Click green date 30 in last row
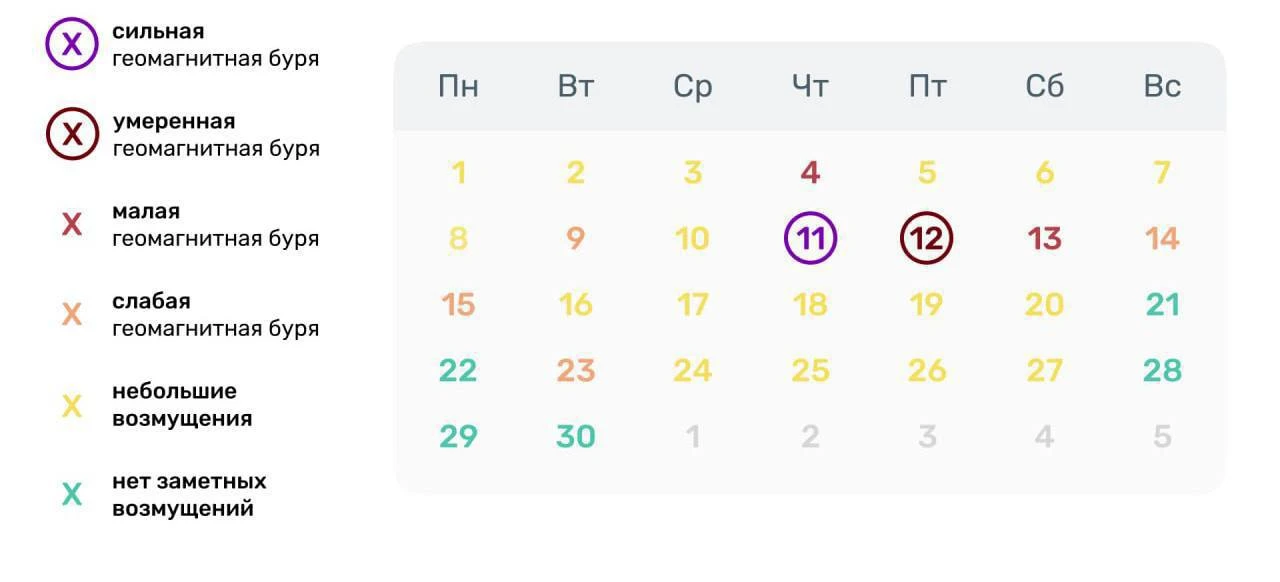Viewport: 1280px width, 582px height. pyautogui.click(x=575, y=436)
